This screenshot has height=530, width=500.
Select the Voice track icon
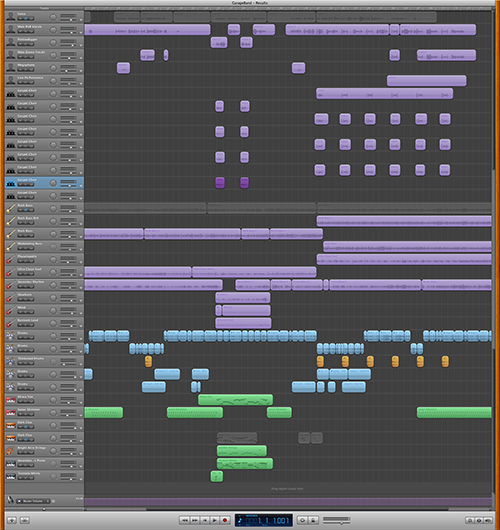pyautogui.click(x=11, y=17)
